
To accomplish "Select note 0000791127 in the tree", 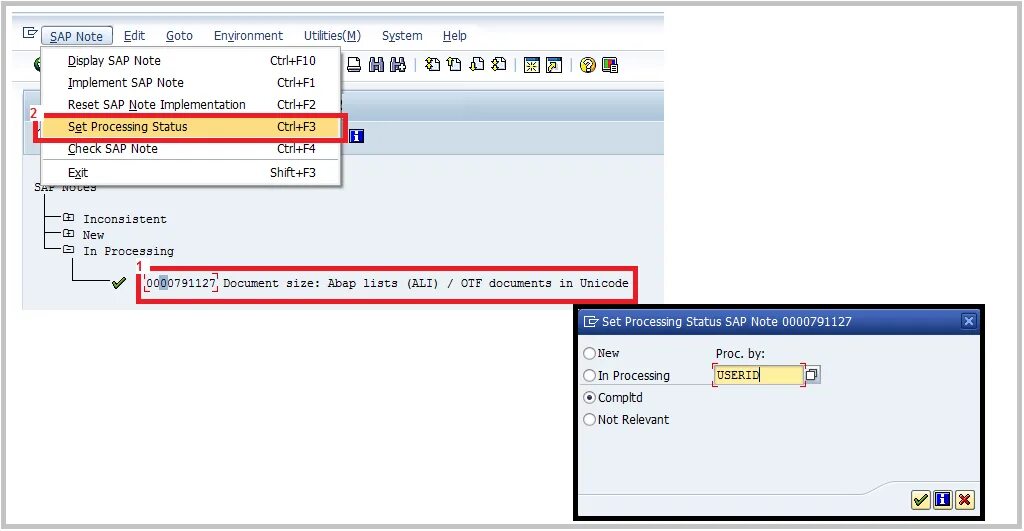I will pos(181,283).
